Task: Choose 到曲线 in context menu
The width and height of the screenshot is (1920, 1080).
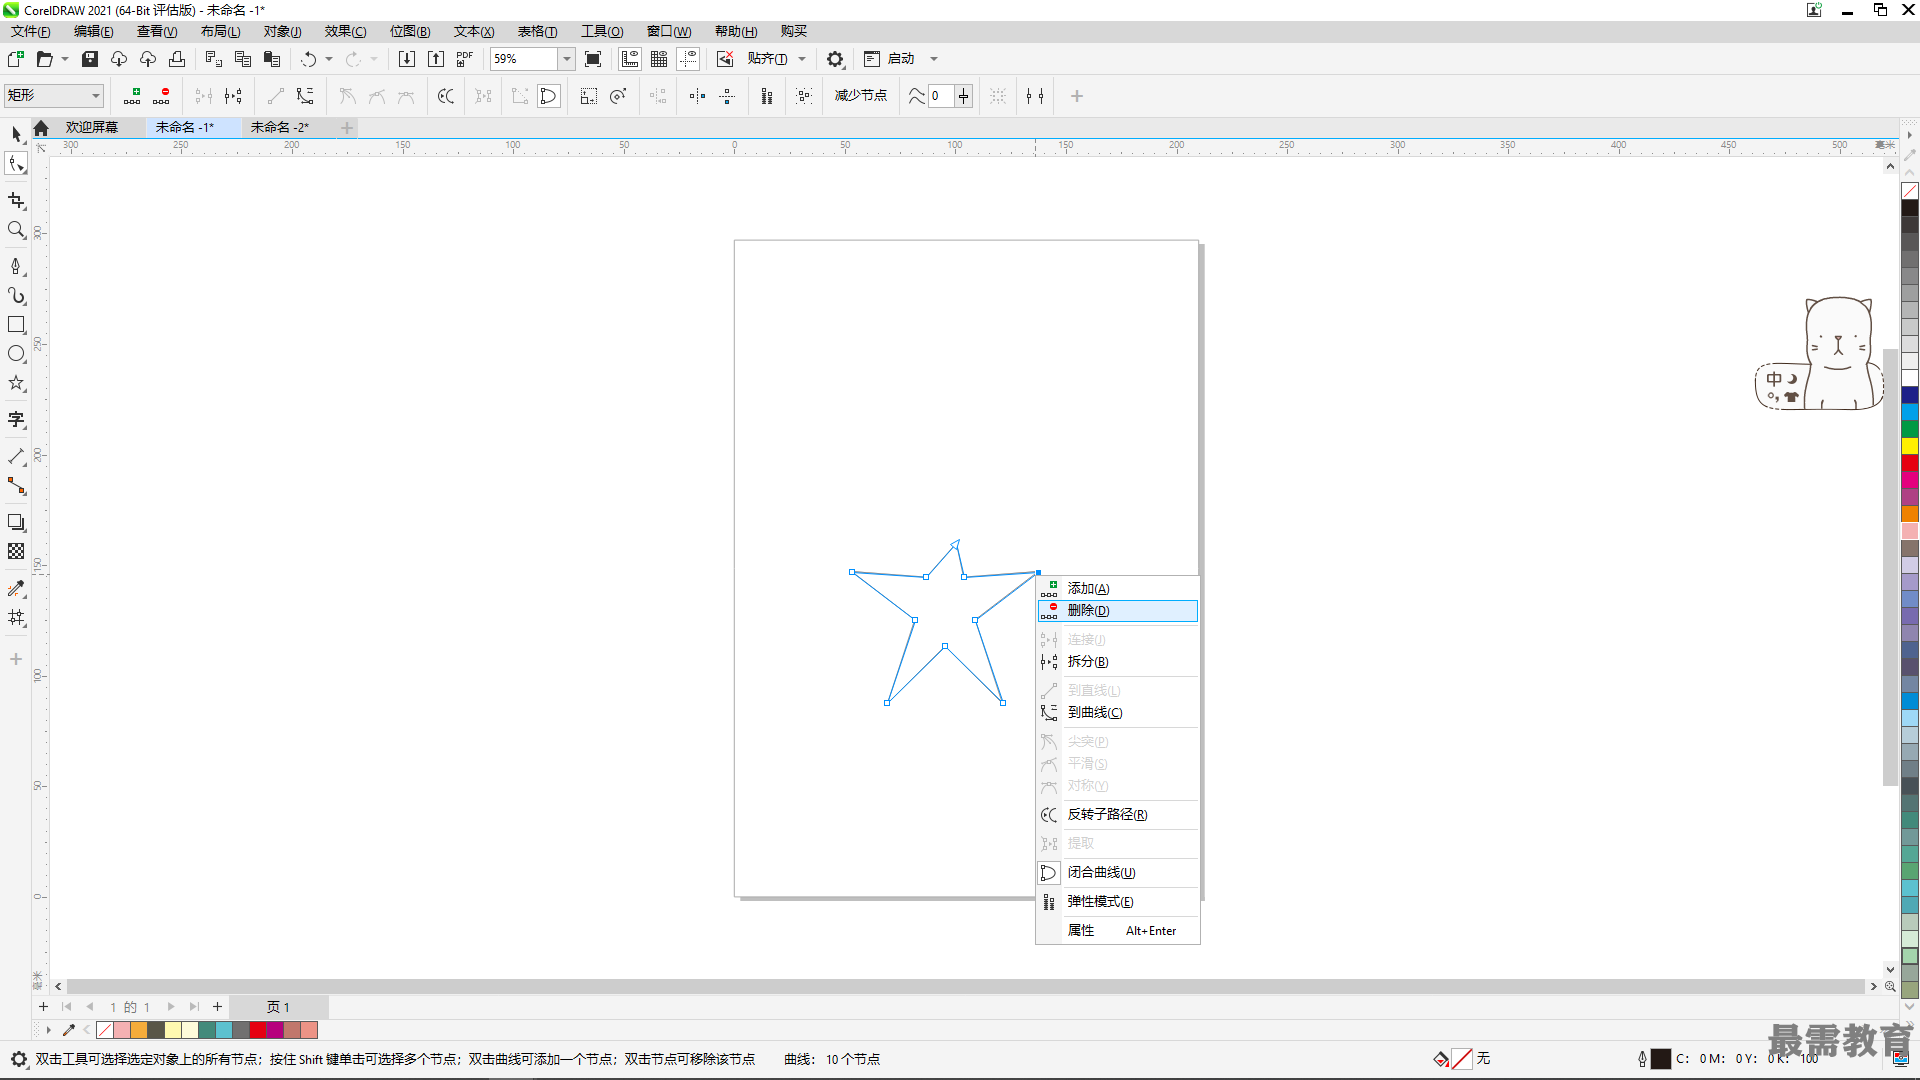Action: (x=1118, y=712)
